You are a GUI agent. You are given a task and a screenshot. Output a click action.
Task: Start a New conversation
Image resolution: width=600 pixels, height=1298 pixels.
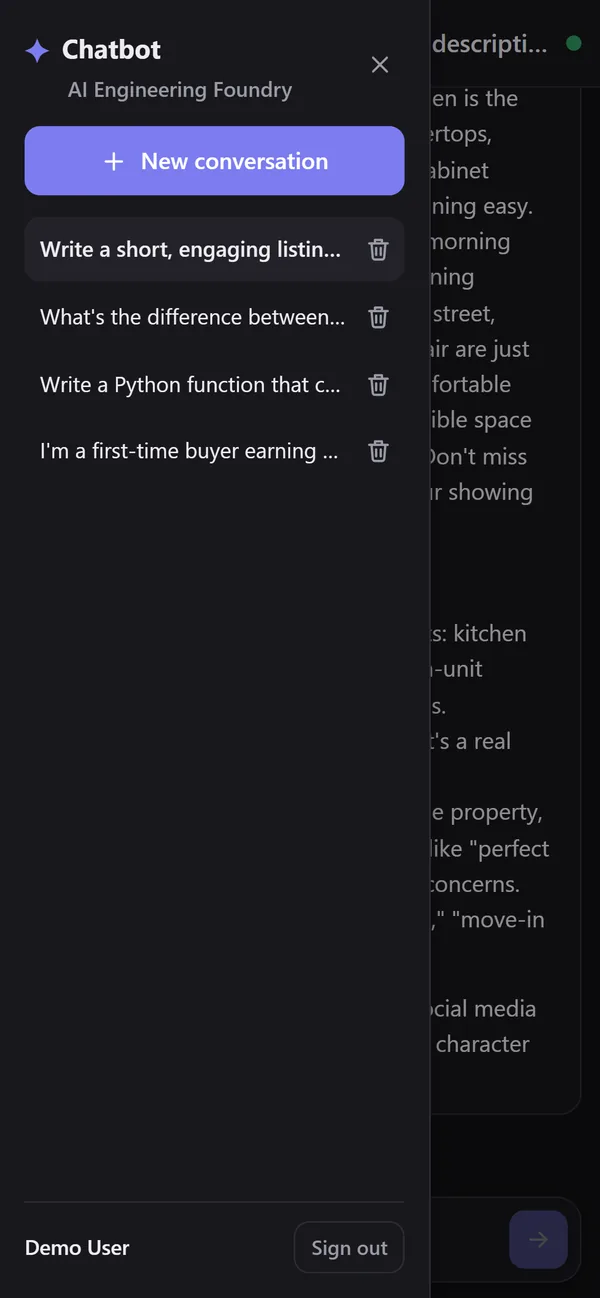click(x=214, y=161)
